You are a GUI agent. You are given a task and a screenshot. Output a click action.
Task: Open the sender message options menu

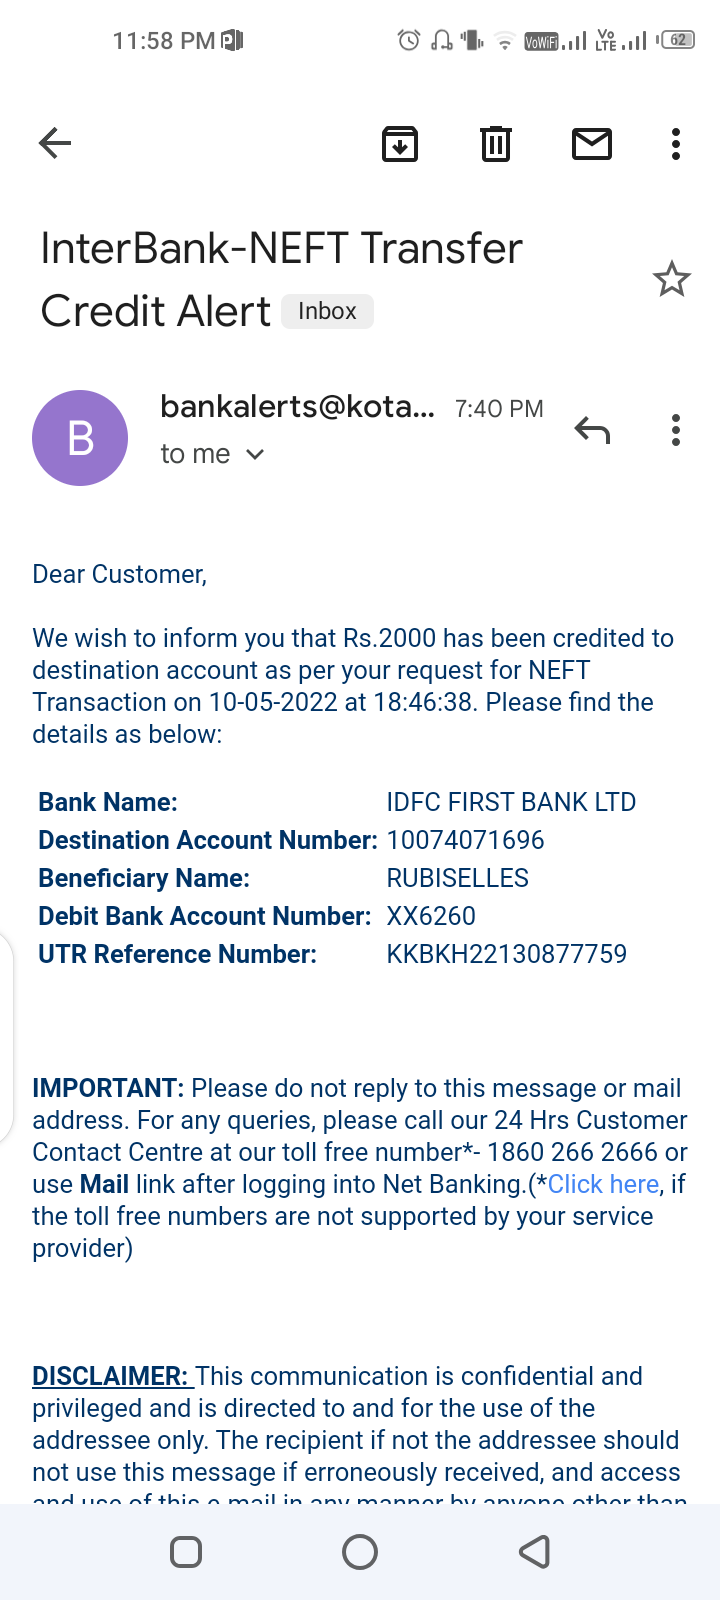point(676,430)
